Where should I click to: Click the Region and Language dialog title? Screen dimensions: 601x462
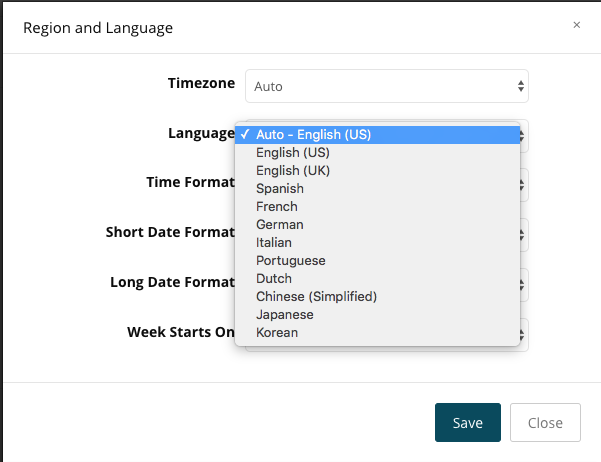click(x=98, y=28)
